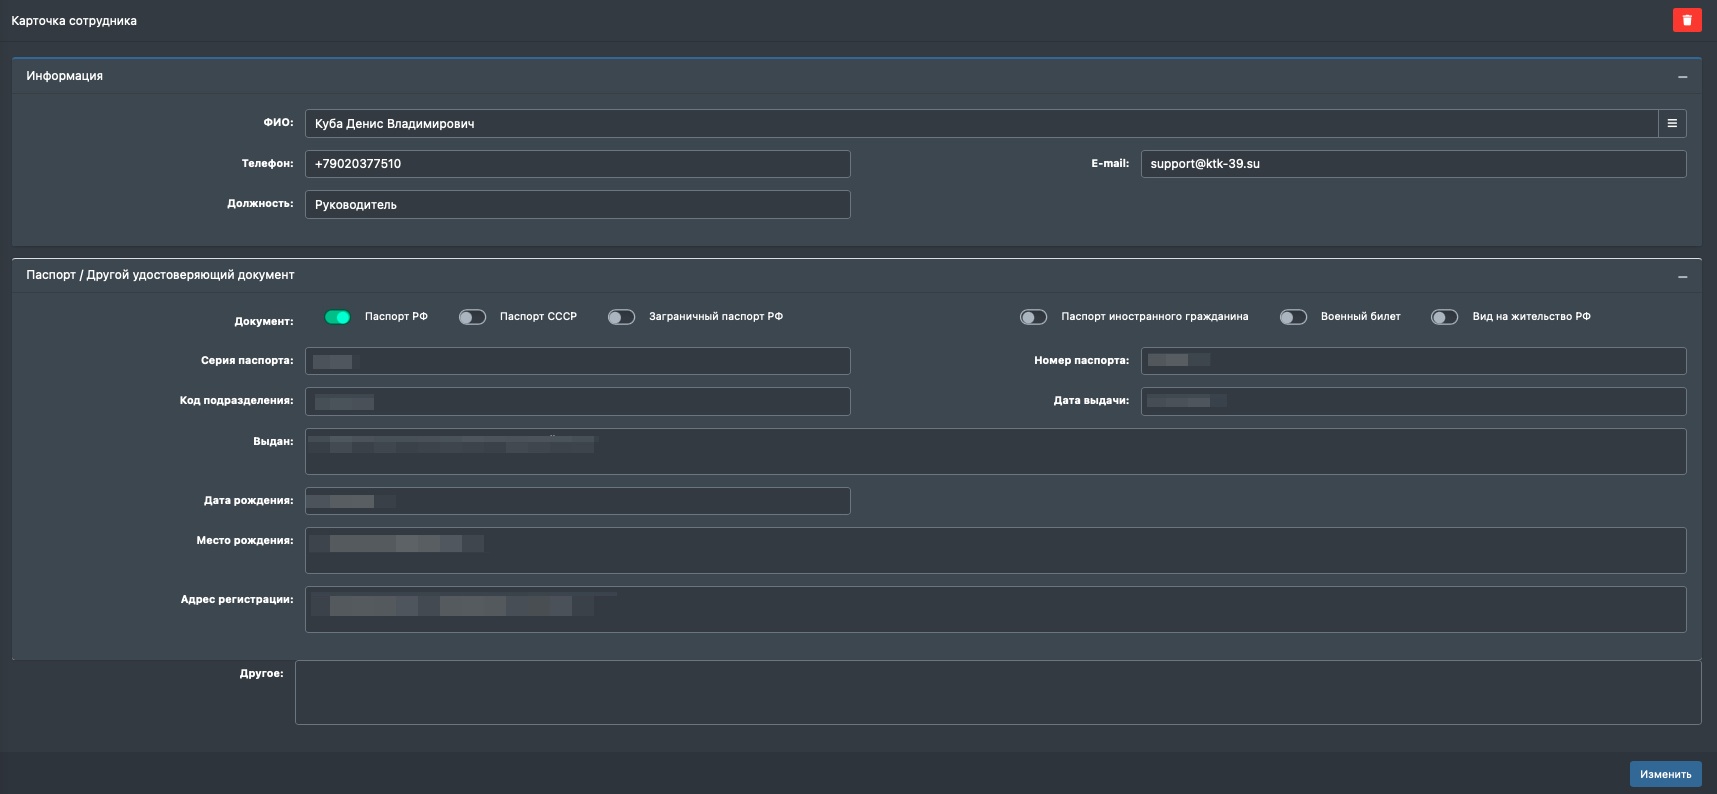Click in the Выдан text area
This screenshot has height=794, width=1717.
click(x=995, y=451)
